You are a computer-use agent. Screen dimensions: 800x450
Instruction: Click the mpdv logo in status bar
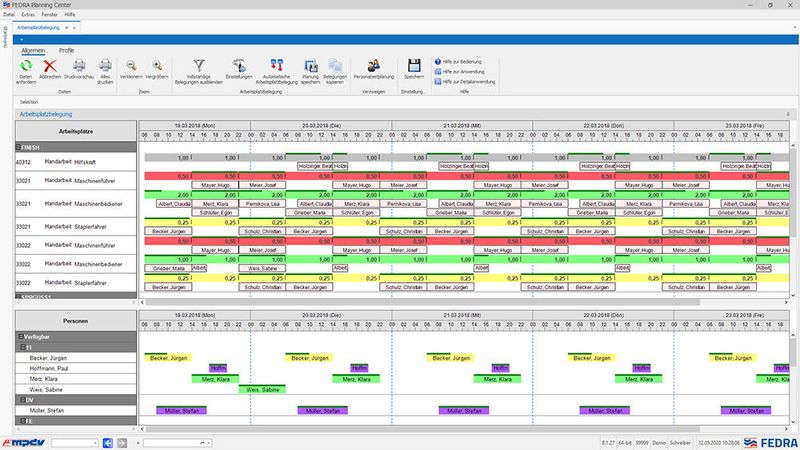23,442
